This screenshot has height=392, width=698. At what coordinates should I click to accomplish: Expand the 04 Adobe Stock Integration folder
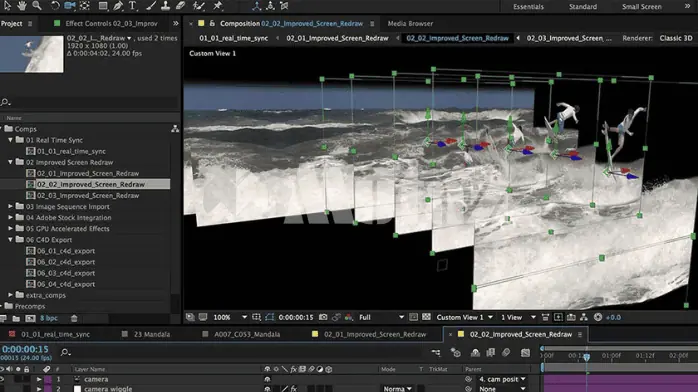point(11,218)
